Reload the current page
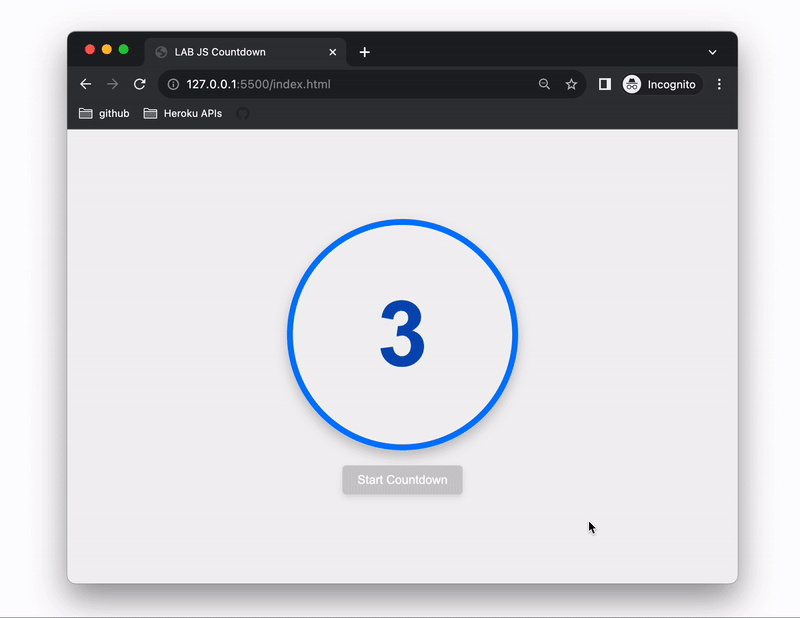 coord(139,84)
